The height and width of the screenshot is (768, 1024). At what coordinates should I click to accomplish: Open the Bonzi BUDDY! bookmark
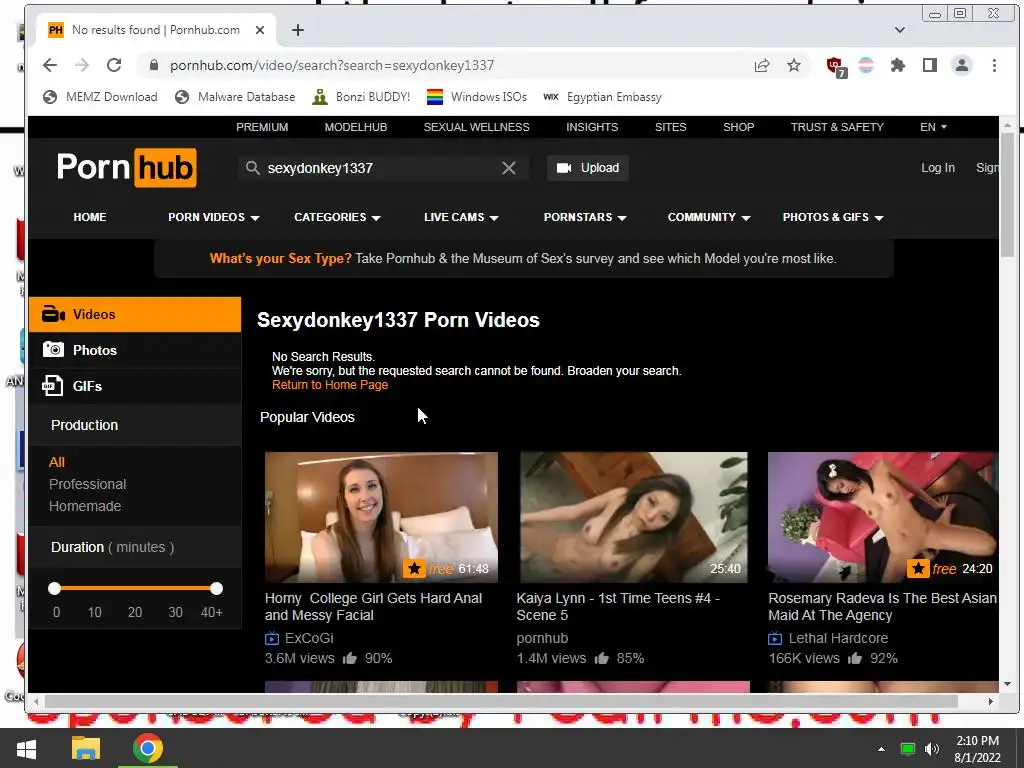360,97
